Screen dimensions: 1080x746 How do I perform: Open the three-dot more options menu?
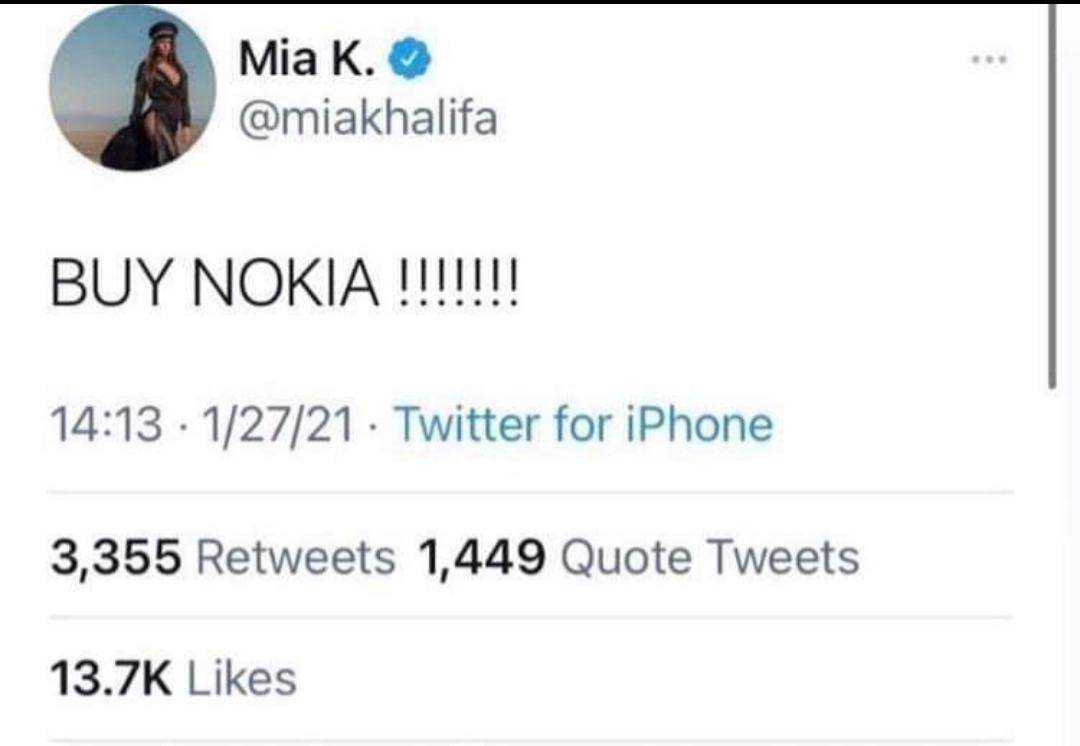[989, 60]
